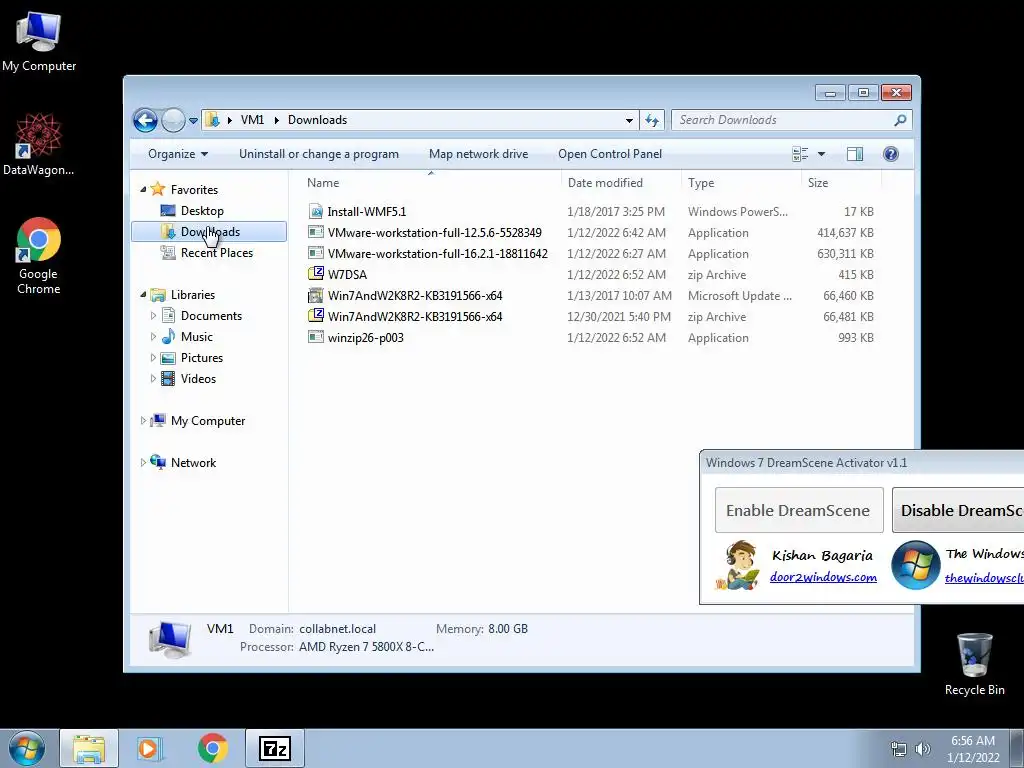Expand the Pictures library

coord(153,358)
